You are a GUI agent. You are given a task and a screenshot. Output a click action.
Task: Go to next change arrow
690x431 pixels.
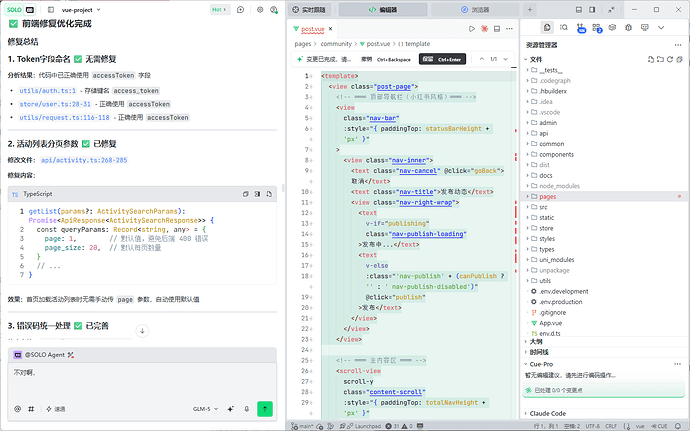point(506,59)
